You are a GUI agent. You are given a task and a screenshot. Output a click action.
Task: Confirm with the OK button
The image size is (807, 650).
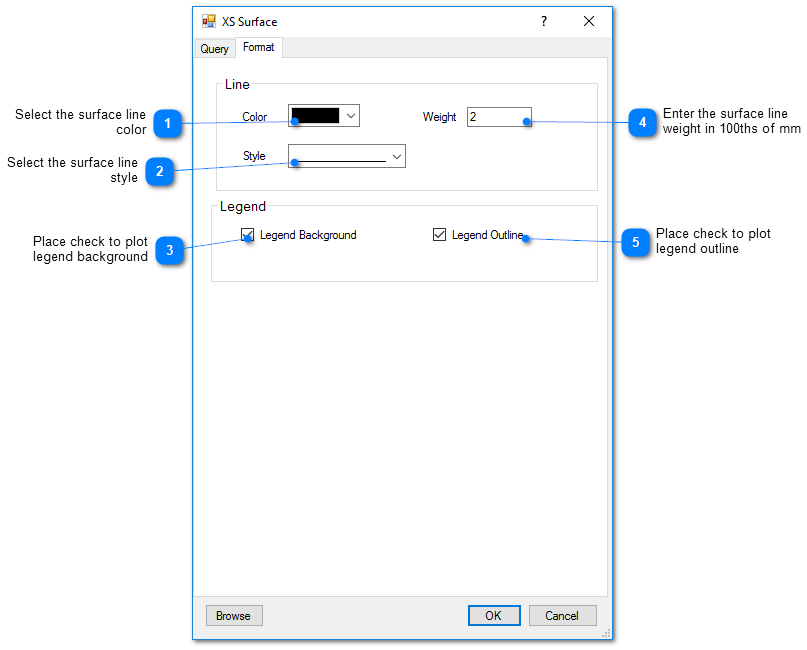494,616
